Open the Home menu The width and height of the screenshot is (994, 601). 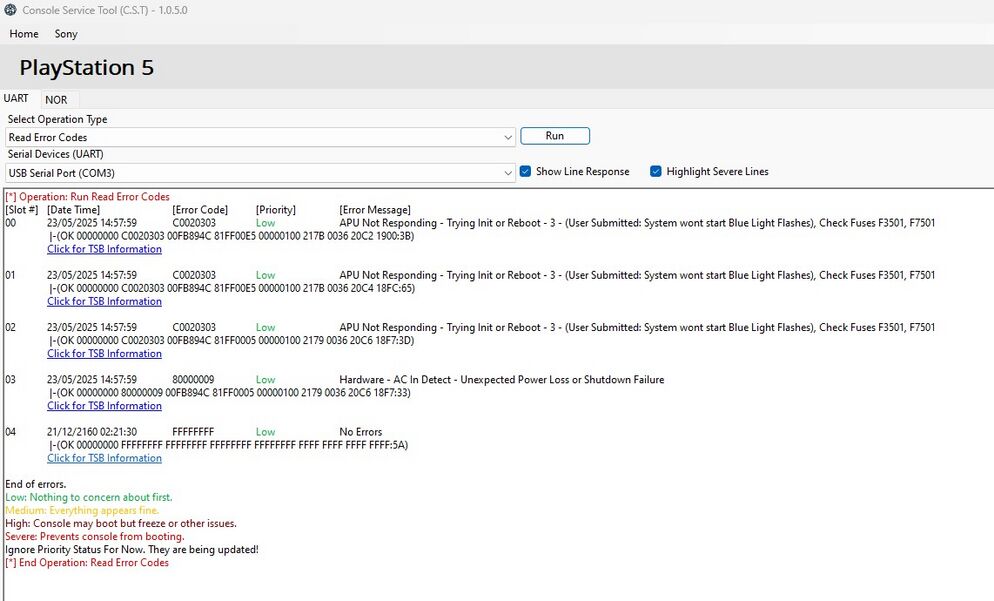(23, 34)
